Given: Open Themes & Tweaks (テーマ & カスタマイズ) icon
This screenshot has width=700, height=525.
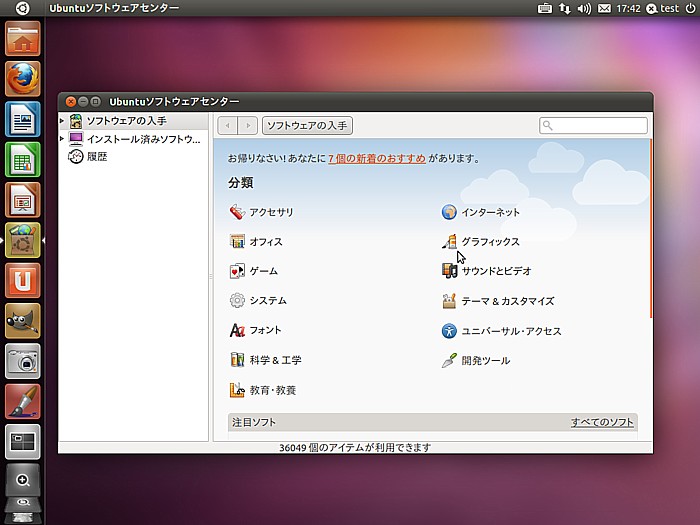Looking at the screenshot, I should [449, 301].
